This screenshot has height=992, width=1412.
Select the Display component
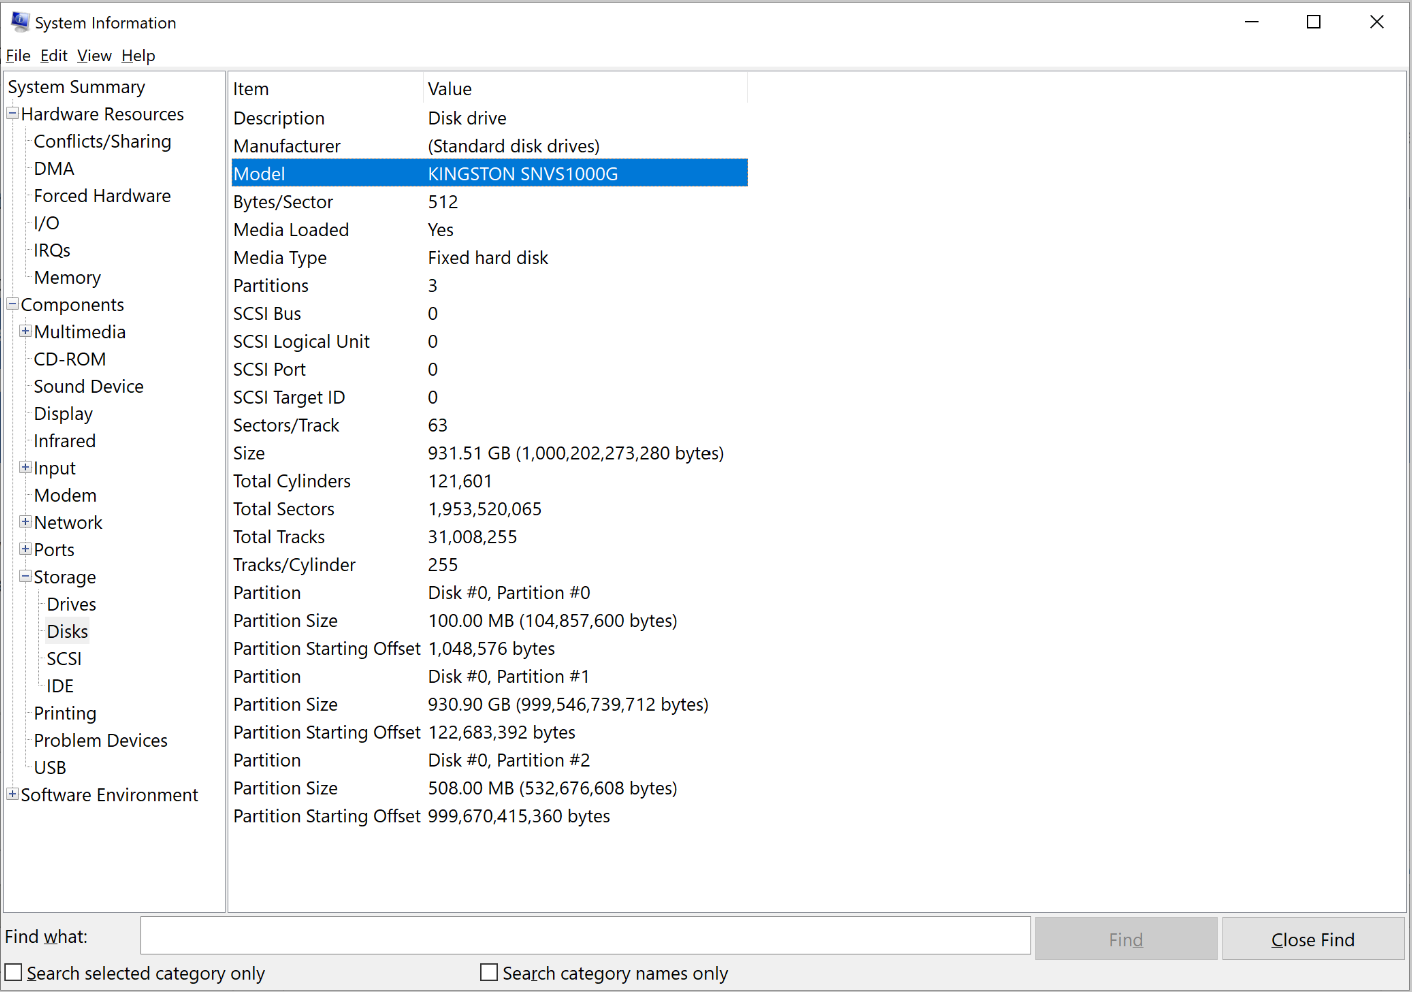(x=62, y=413)
